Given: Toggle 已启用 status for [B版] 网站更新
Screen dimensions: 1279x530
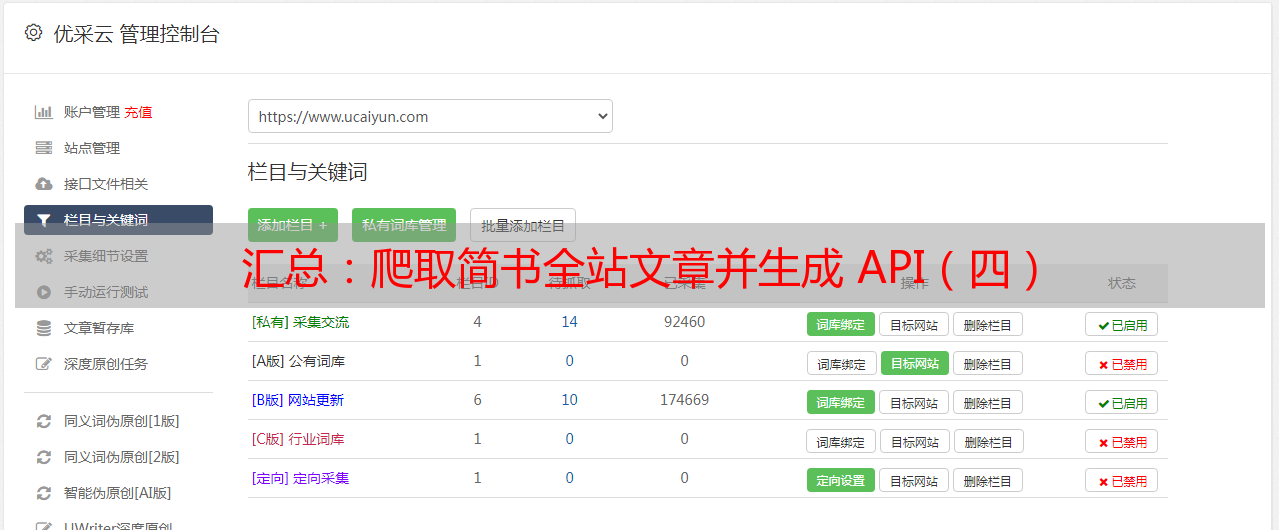Looking at the screenshot, I should [x=1122, y=402].
